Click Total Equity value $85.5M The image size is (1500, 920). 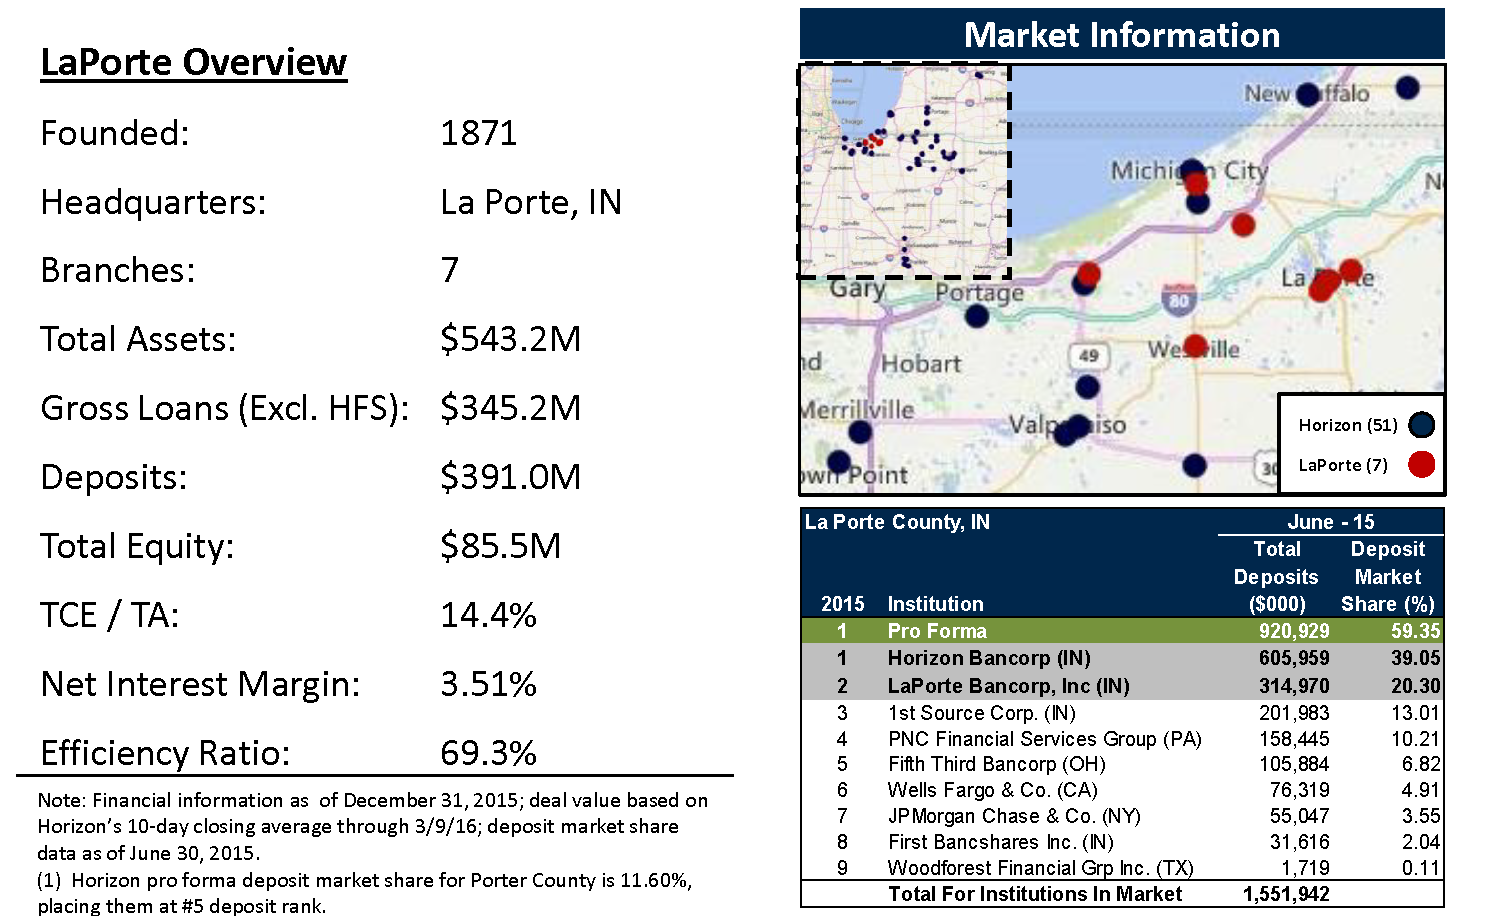[501, 546]
